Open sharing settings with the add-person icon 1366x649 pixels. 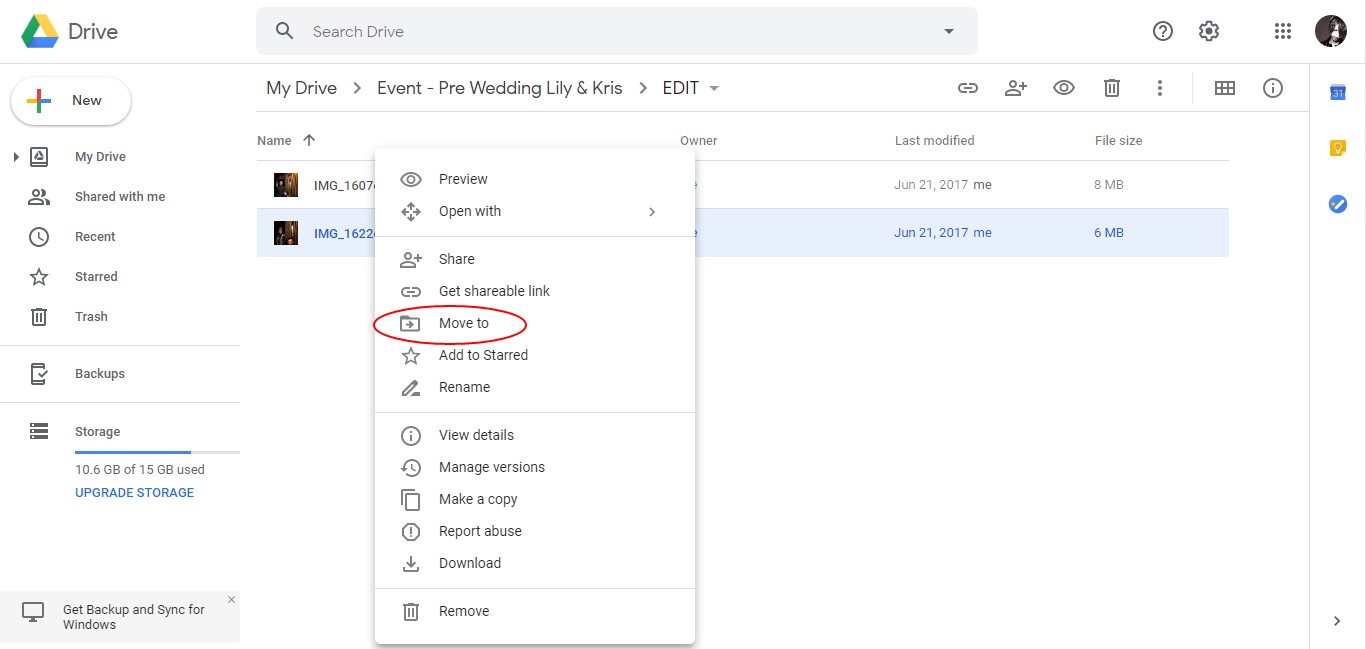tap(1015, 88)
